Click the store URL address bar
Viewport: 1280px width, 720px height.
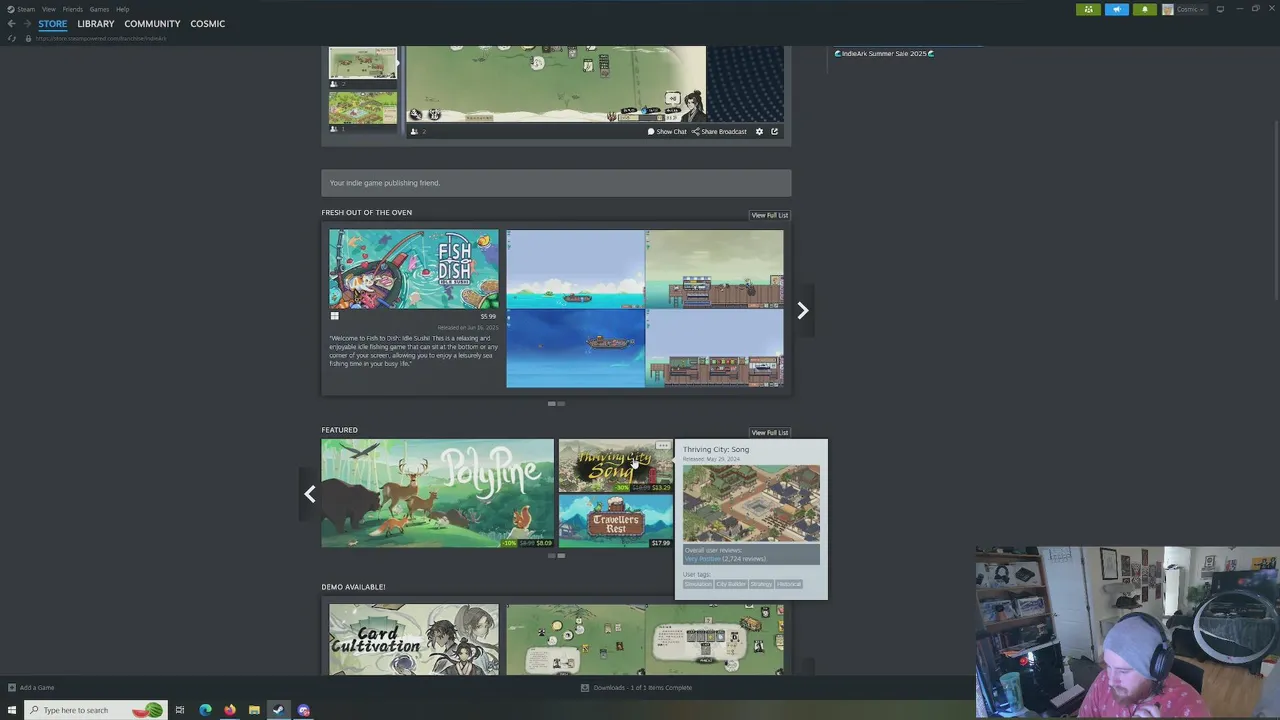tap(101, 38)
